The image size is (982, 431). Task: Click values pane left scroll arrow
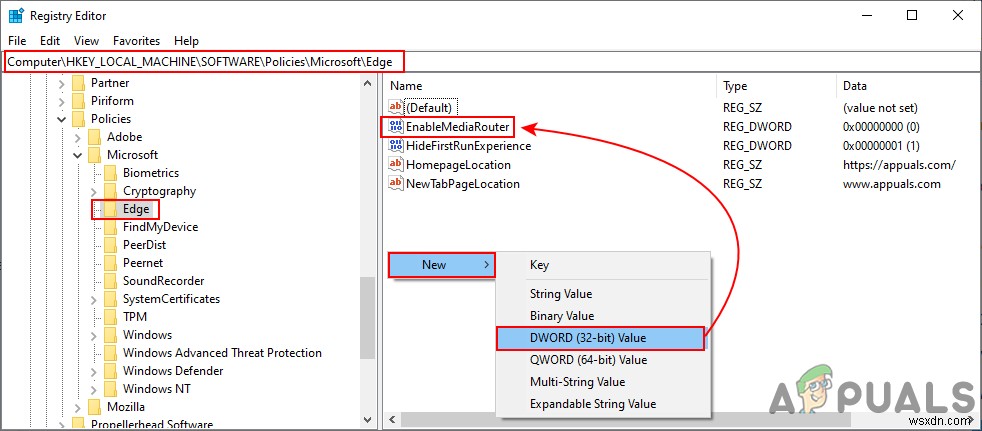pyautogui.click(x=392, y=418)
